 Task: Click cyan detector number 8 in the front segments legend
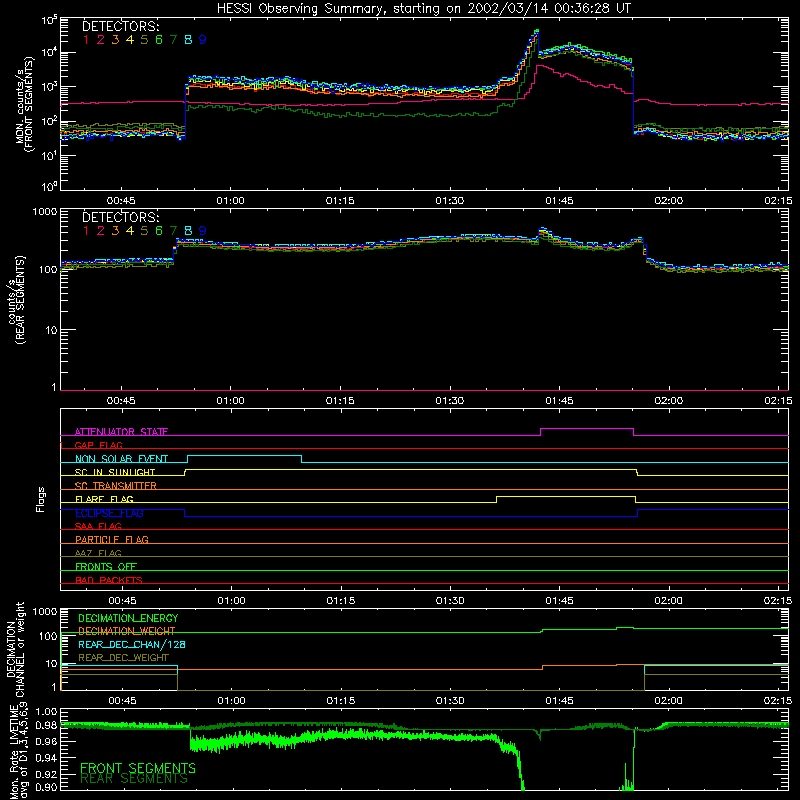(188, 40)
